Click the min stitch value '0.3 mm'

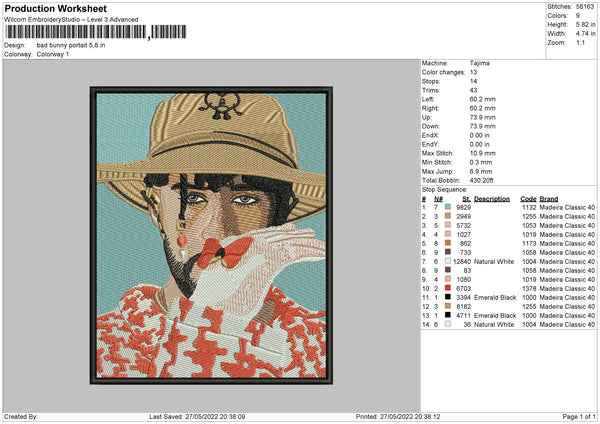[x=481, y=162]
